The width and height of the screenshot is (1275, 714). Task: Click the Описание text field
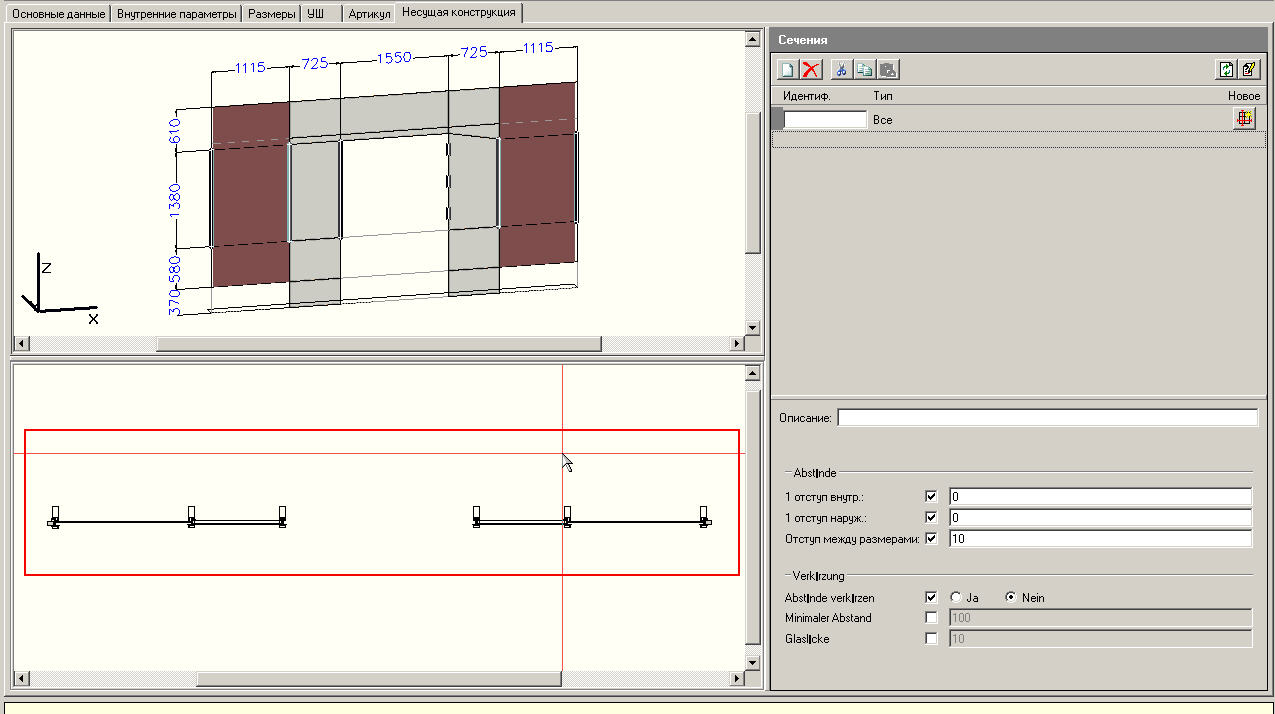[x=1047, y=417]
